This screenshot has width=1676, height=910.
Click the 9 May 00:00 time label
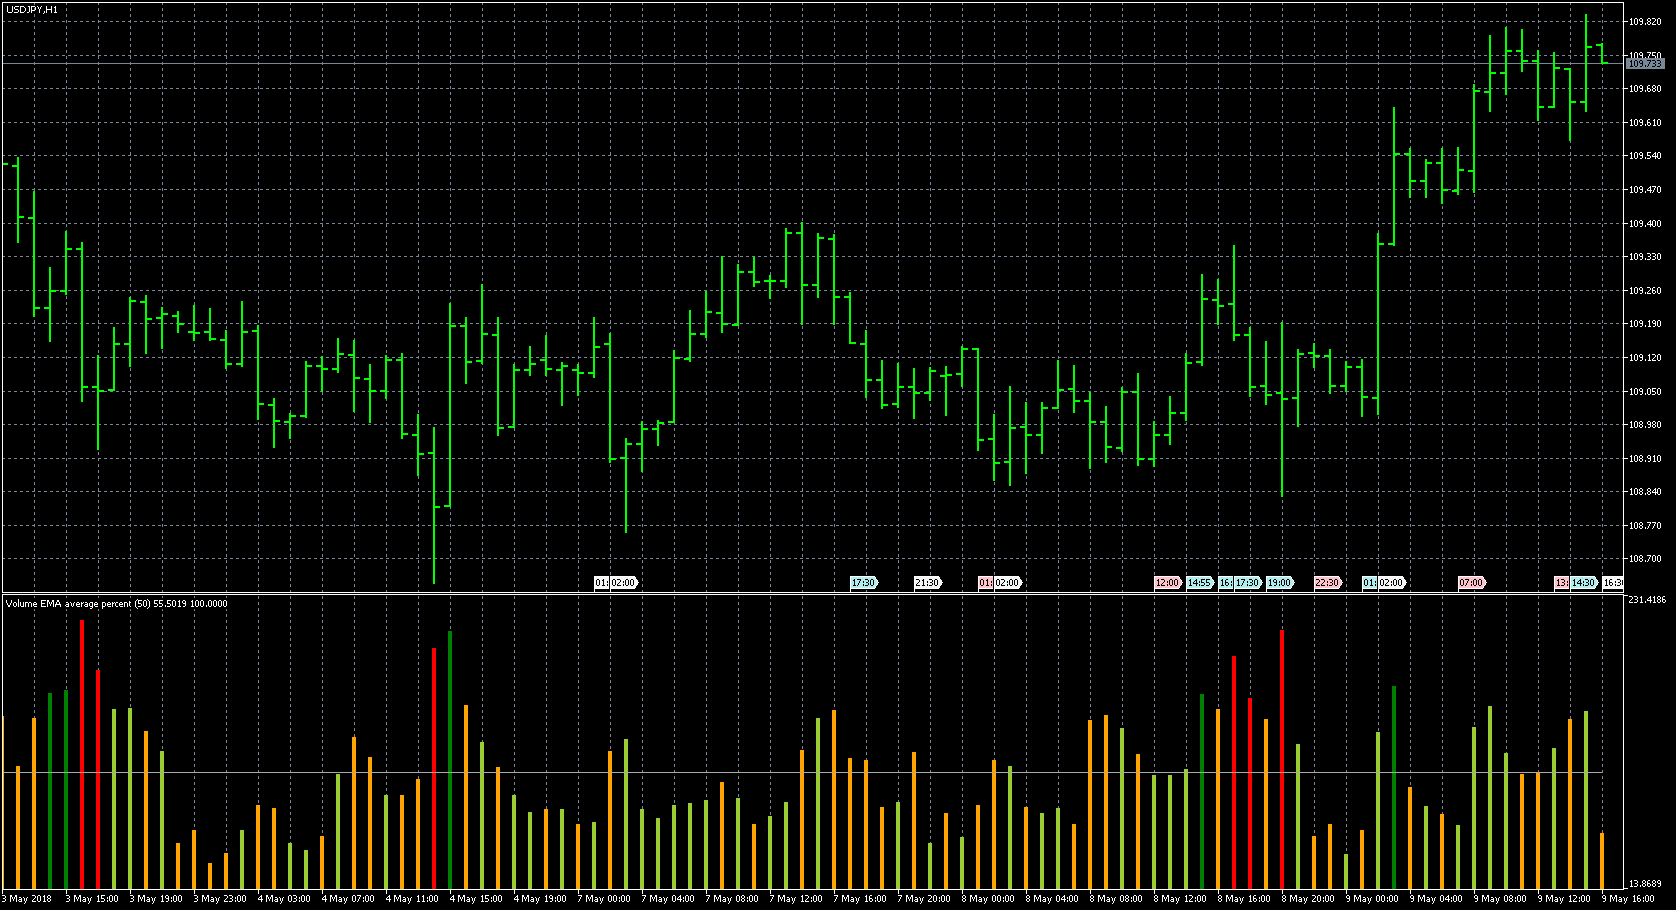[1372, 899]
